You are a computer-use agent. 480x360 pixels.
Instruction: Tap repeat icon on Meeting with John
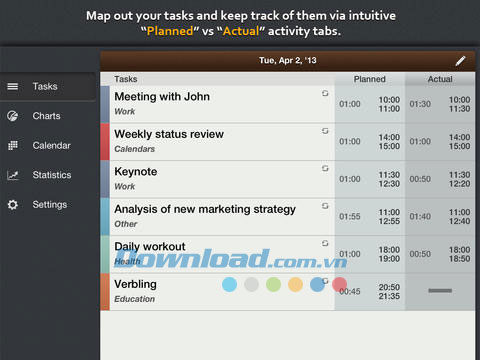click(325, 93)
